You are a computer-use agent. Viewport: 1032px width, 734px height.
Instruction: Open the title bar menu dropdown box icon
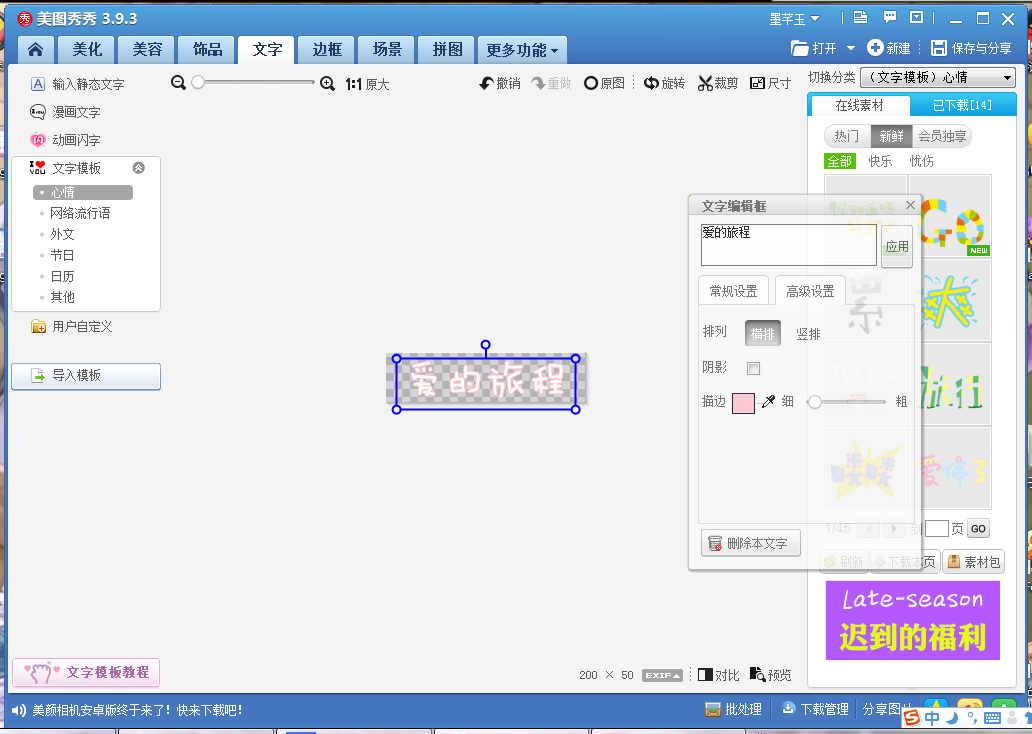pos(916,18)
